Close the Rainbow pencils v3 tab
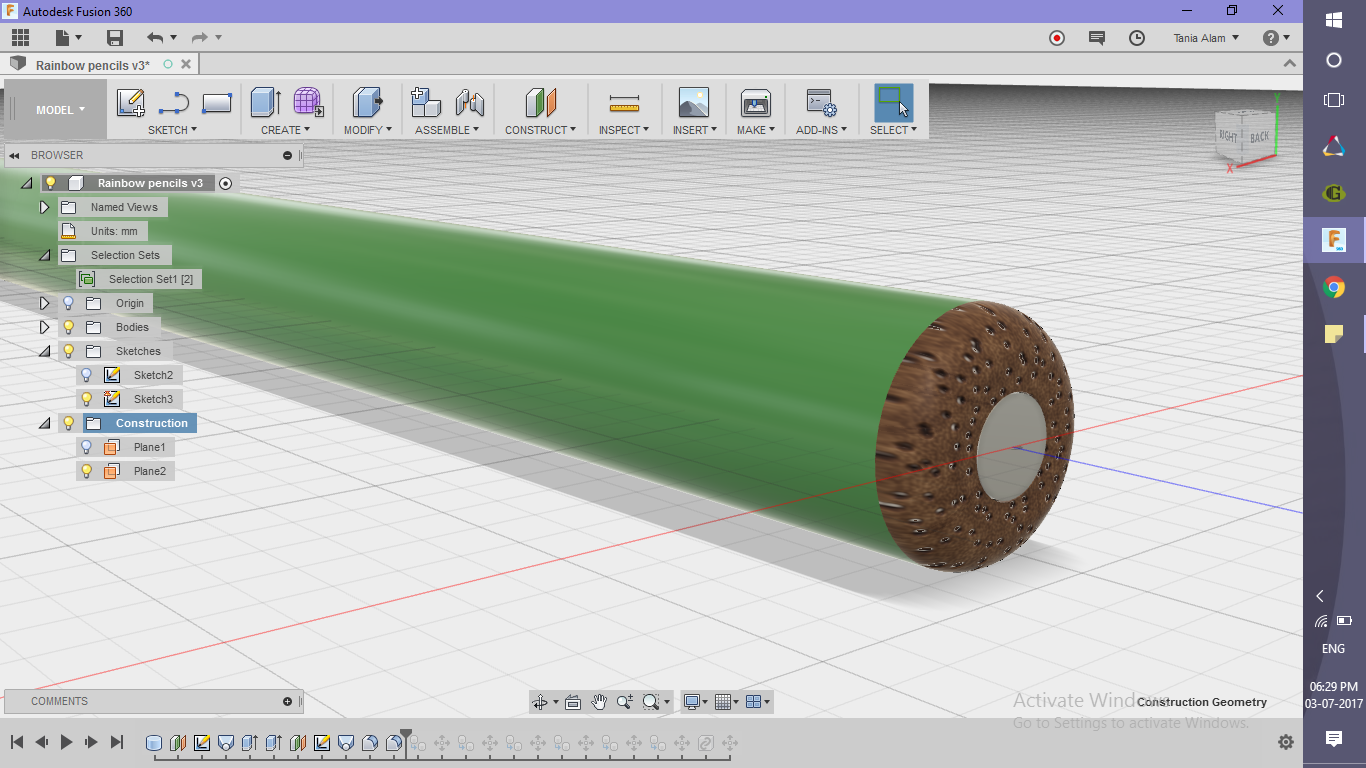This screenshot has width=1366, height=768. (x=185, y=64)
